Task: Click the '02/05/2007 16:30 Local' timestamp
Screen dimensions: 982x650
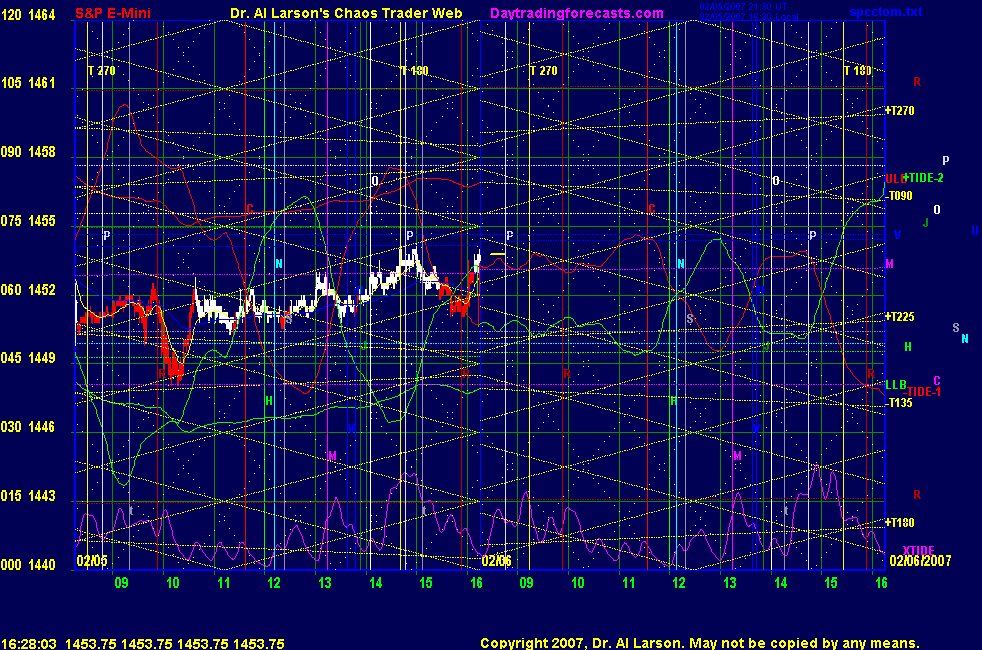Action: point(749,16)
